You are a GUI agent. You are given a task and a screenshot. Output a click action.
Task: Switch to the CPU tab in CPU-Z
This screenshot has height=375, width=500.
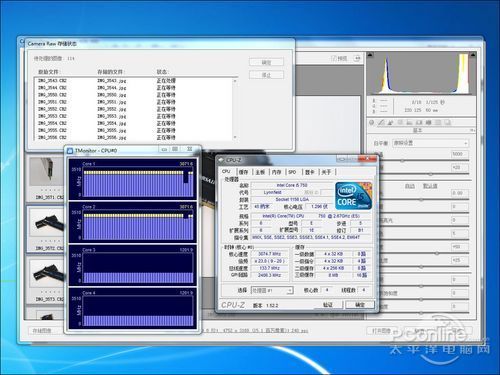pos(226,171)
